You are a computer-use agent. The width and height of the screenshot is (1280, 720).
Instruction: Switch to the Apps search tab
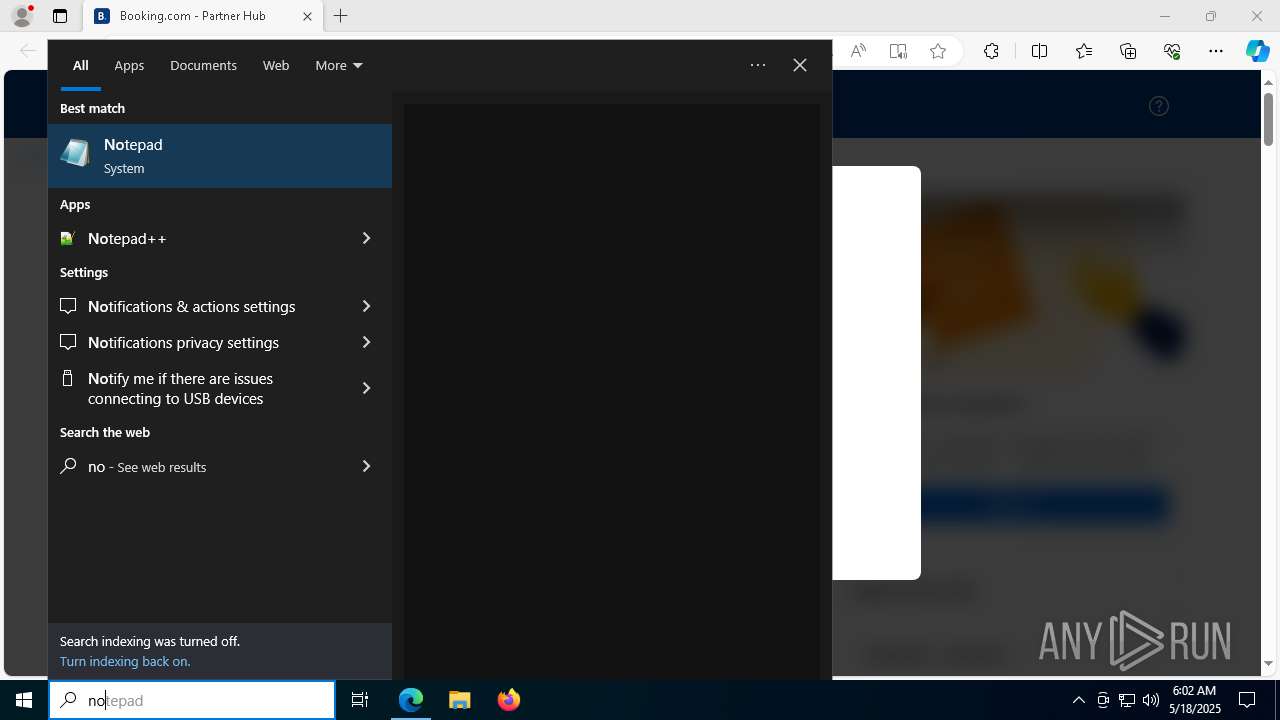click(x=129, y=65)
